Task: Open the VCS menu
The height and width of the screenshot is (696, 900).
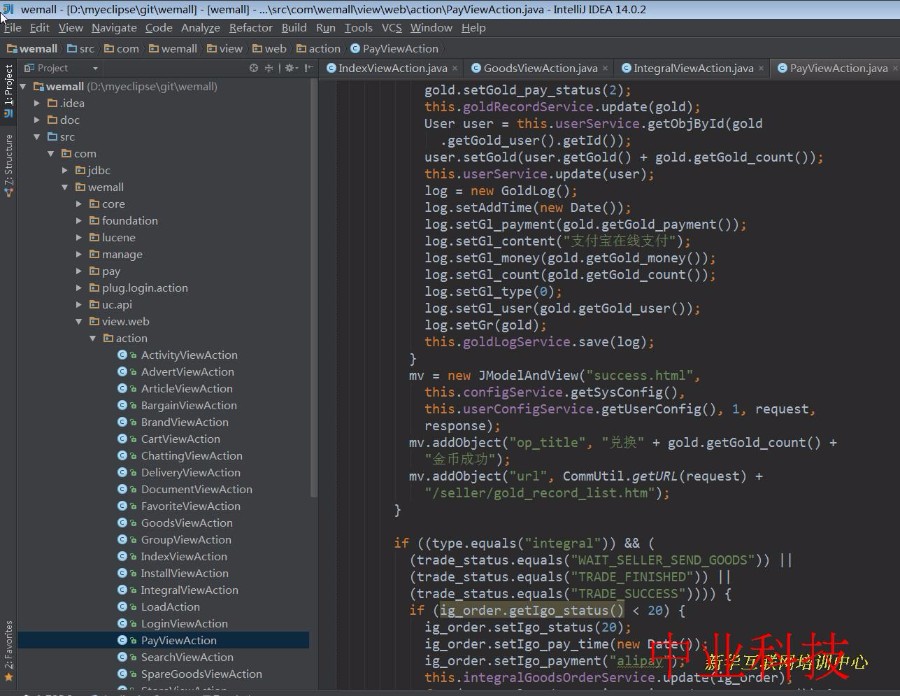Action: [390, 27]
